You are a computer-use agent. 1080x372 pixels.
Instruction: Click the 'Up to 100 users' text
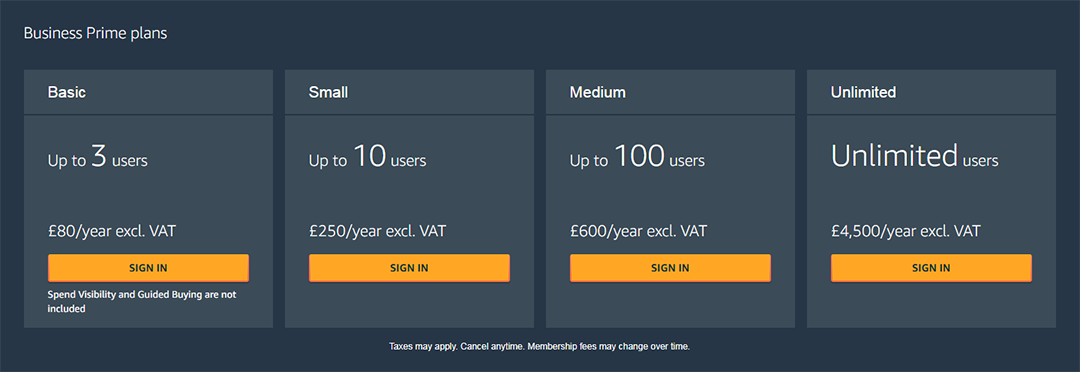637,158
